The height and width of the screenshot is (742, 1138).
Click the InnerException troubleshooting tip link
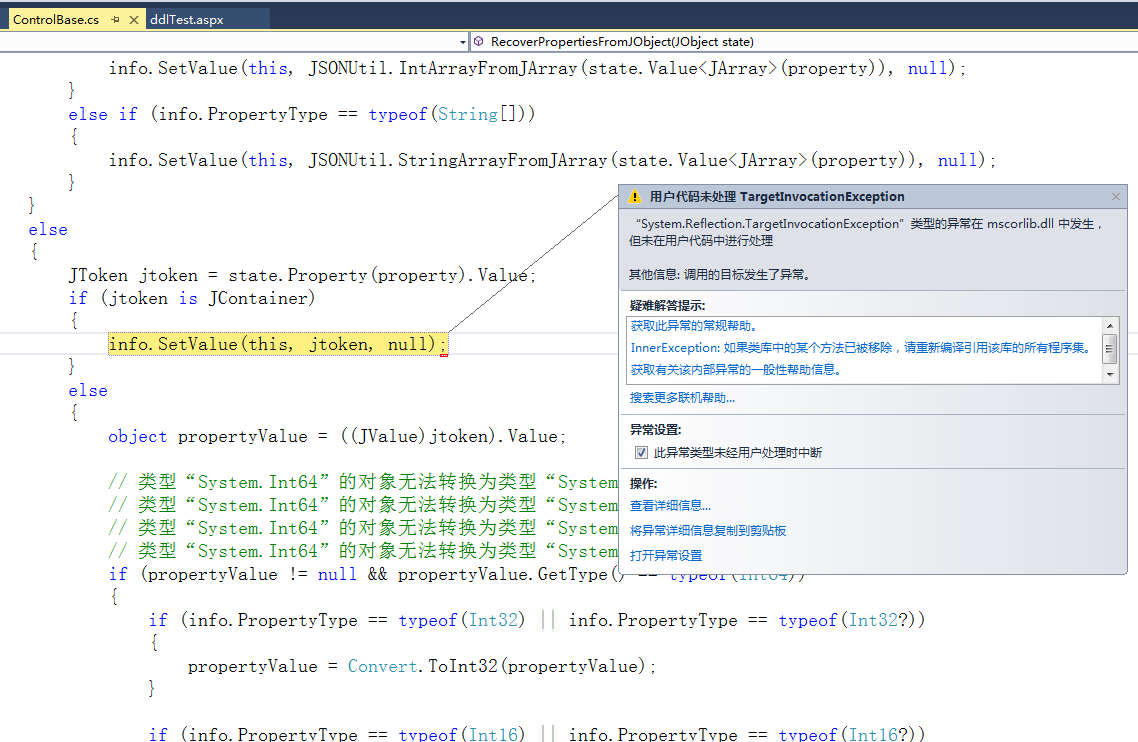[860, 348]
